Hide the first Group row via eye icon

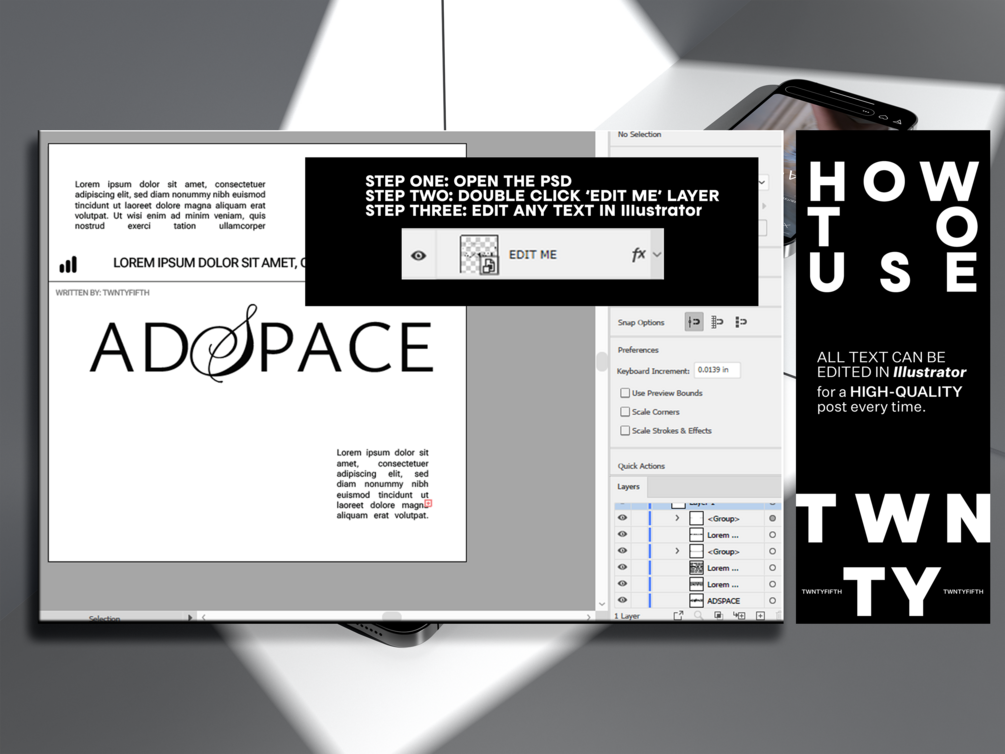click(622, 517)
